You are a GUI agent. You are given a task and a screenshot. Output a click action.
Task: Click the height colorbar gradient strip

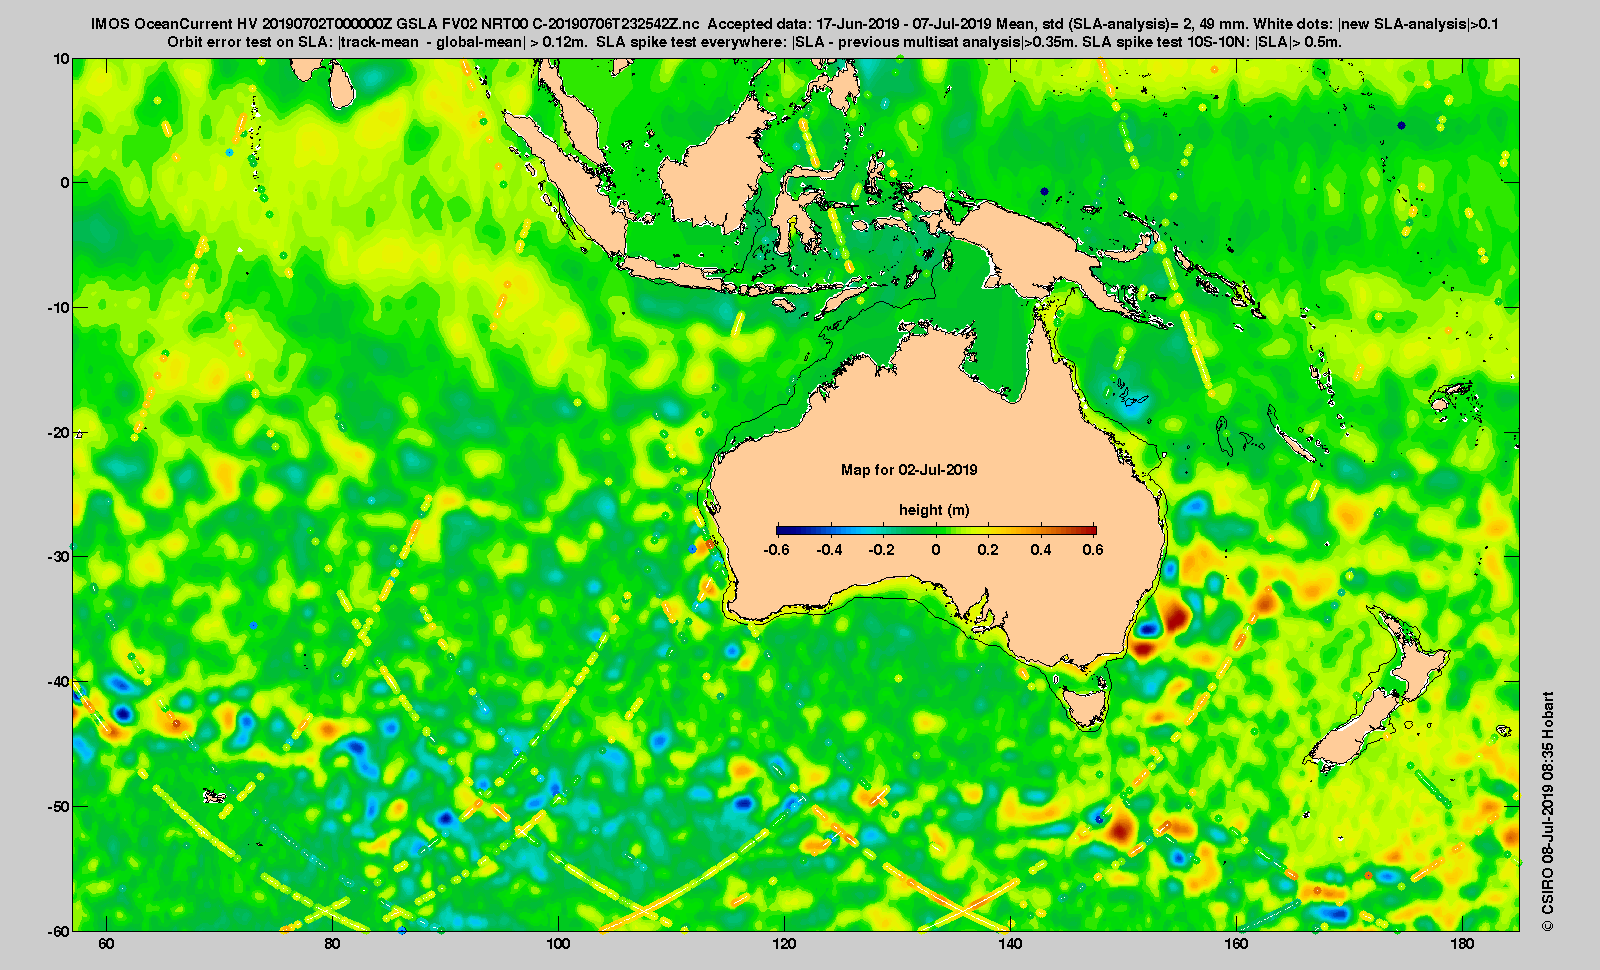[x=936, y=530]
